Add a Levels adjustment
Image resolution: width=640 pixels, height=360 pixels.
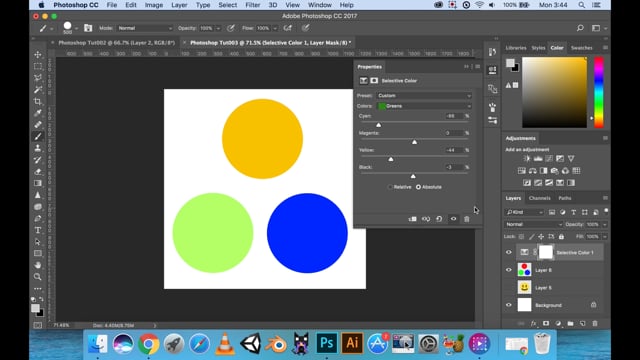pos(538,158)
